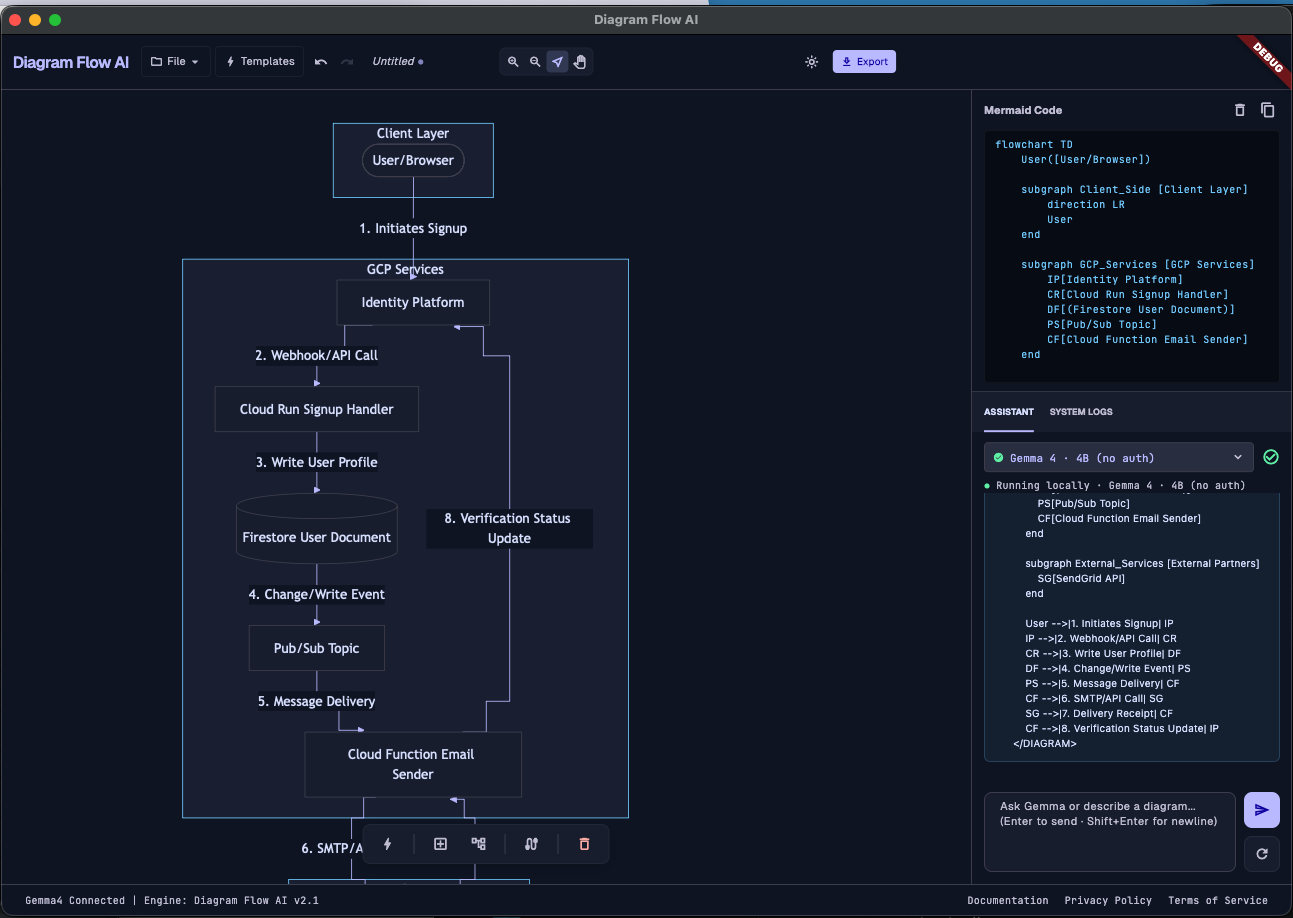Screen dimensions: 1293x918
Task: Select the Identity Platform node
Action: pos(413,302)
